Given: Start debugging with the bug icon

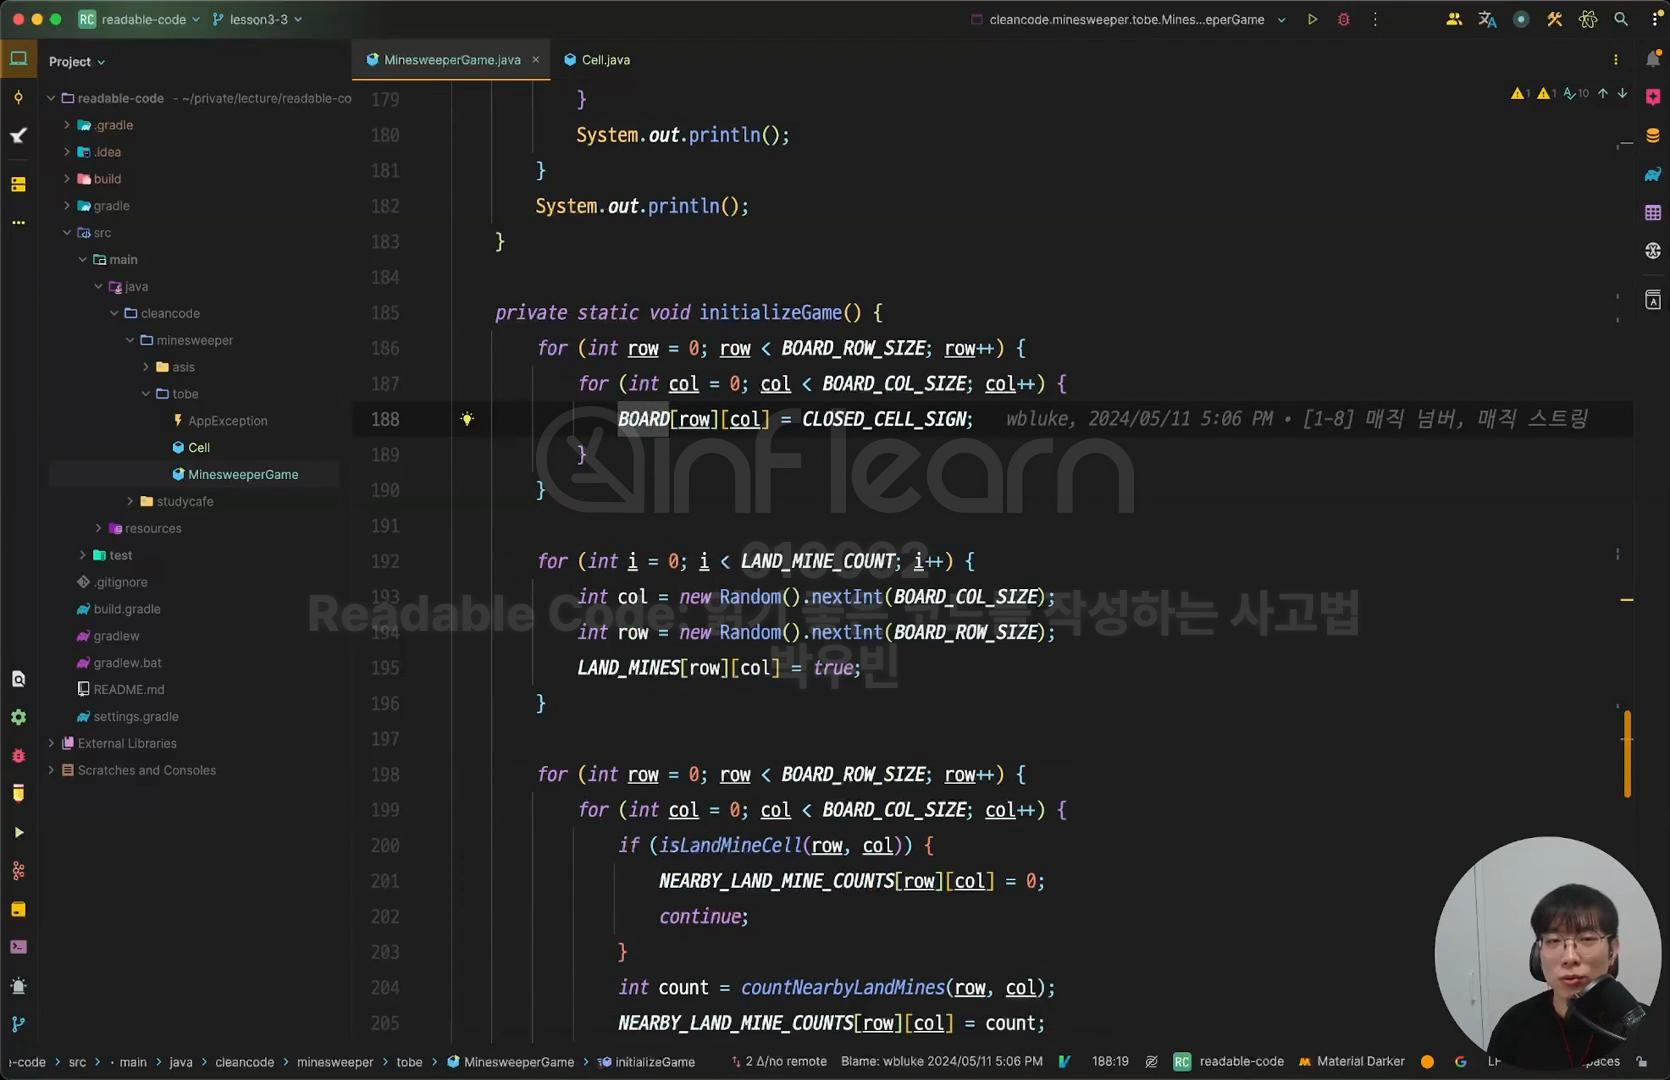Looking at the screenshot, I should (1343, 19).
